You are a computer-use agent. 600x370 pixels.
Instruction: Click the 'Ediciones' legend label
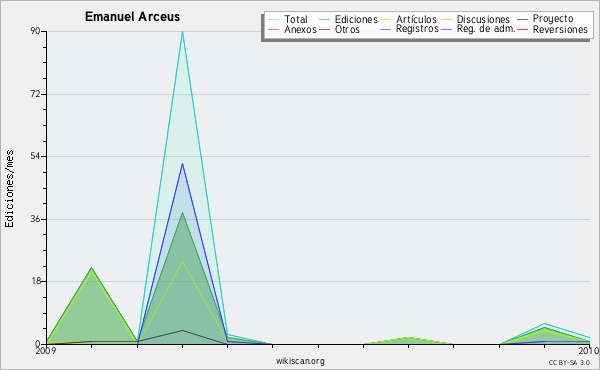[356, 19]
